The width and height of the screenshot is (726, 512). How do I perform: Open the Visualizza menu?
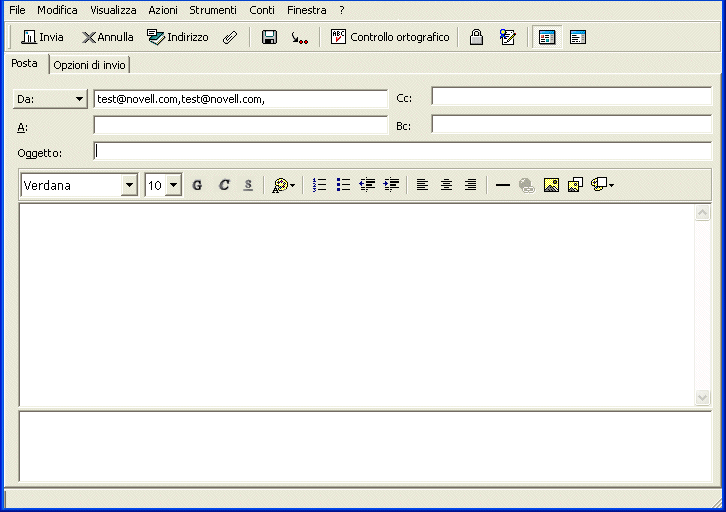pyautogui.click(x=113, y=10)
